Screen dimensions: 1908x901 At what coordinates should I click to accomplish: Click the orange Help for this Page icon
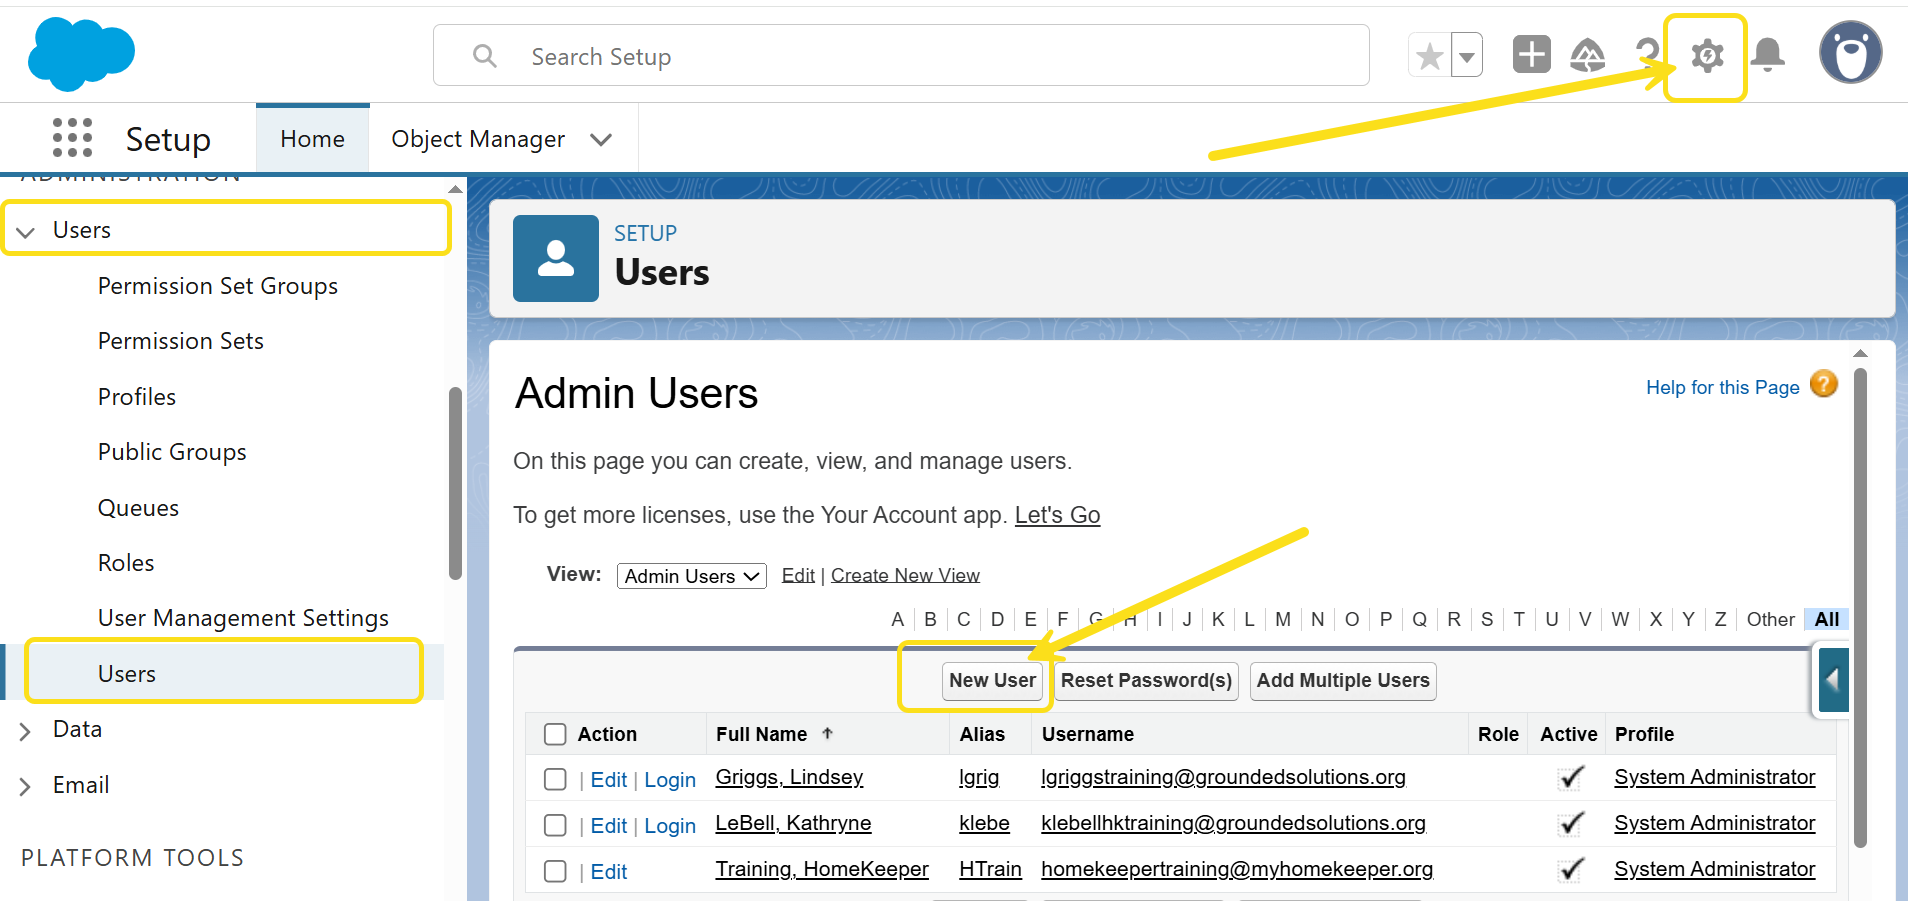[1824, 385]
